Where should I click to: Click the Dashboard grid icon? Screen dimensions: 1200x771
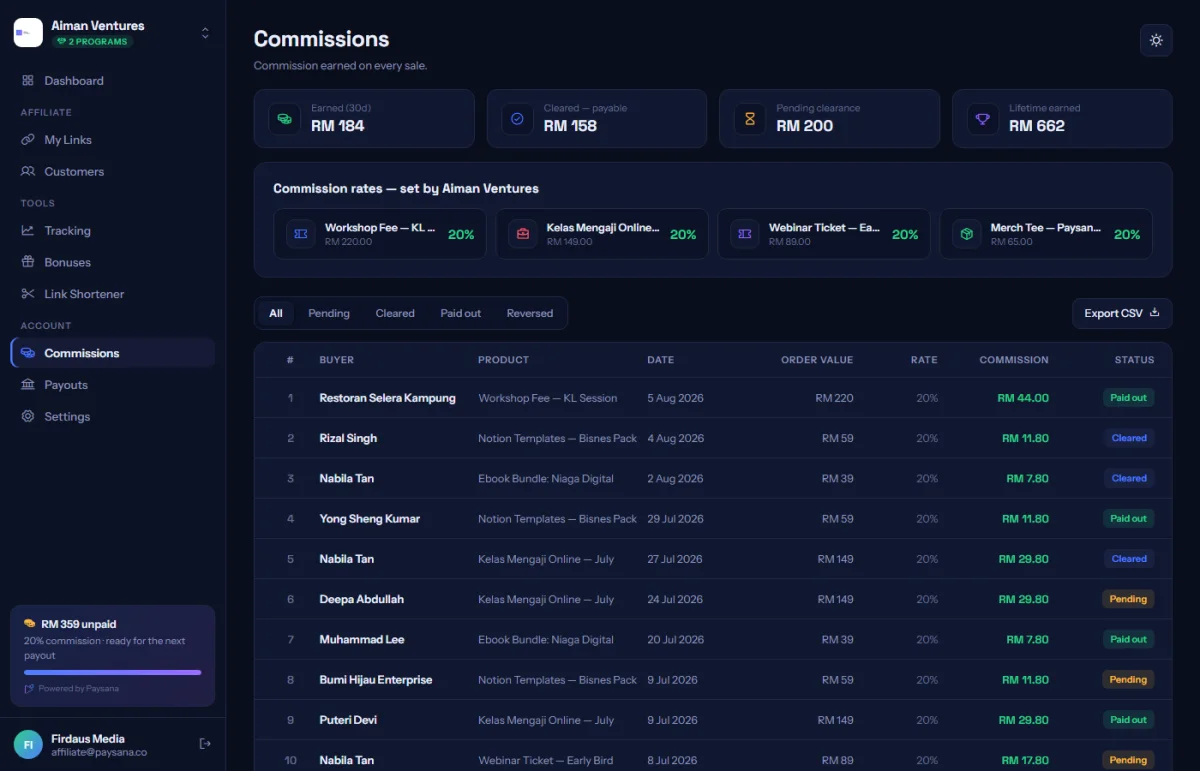coord(28,81)
